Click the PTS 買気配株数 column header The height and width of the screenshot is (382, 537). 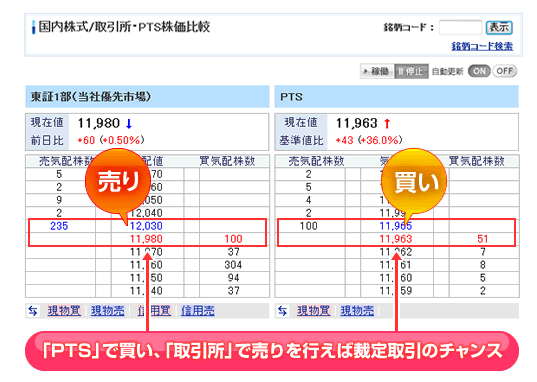tap(476, 161)
